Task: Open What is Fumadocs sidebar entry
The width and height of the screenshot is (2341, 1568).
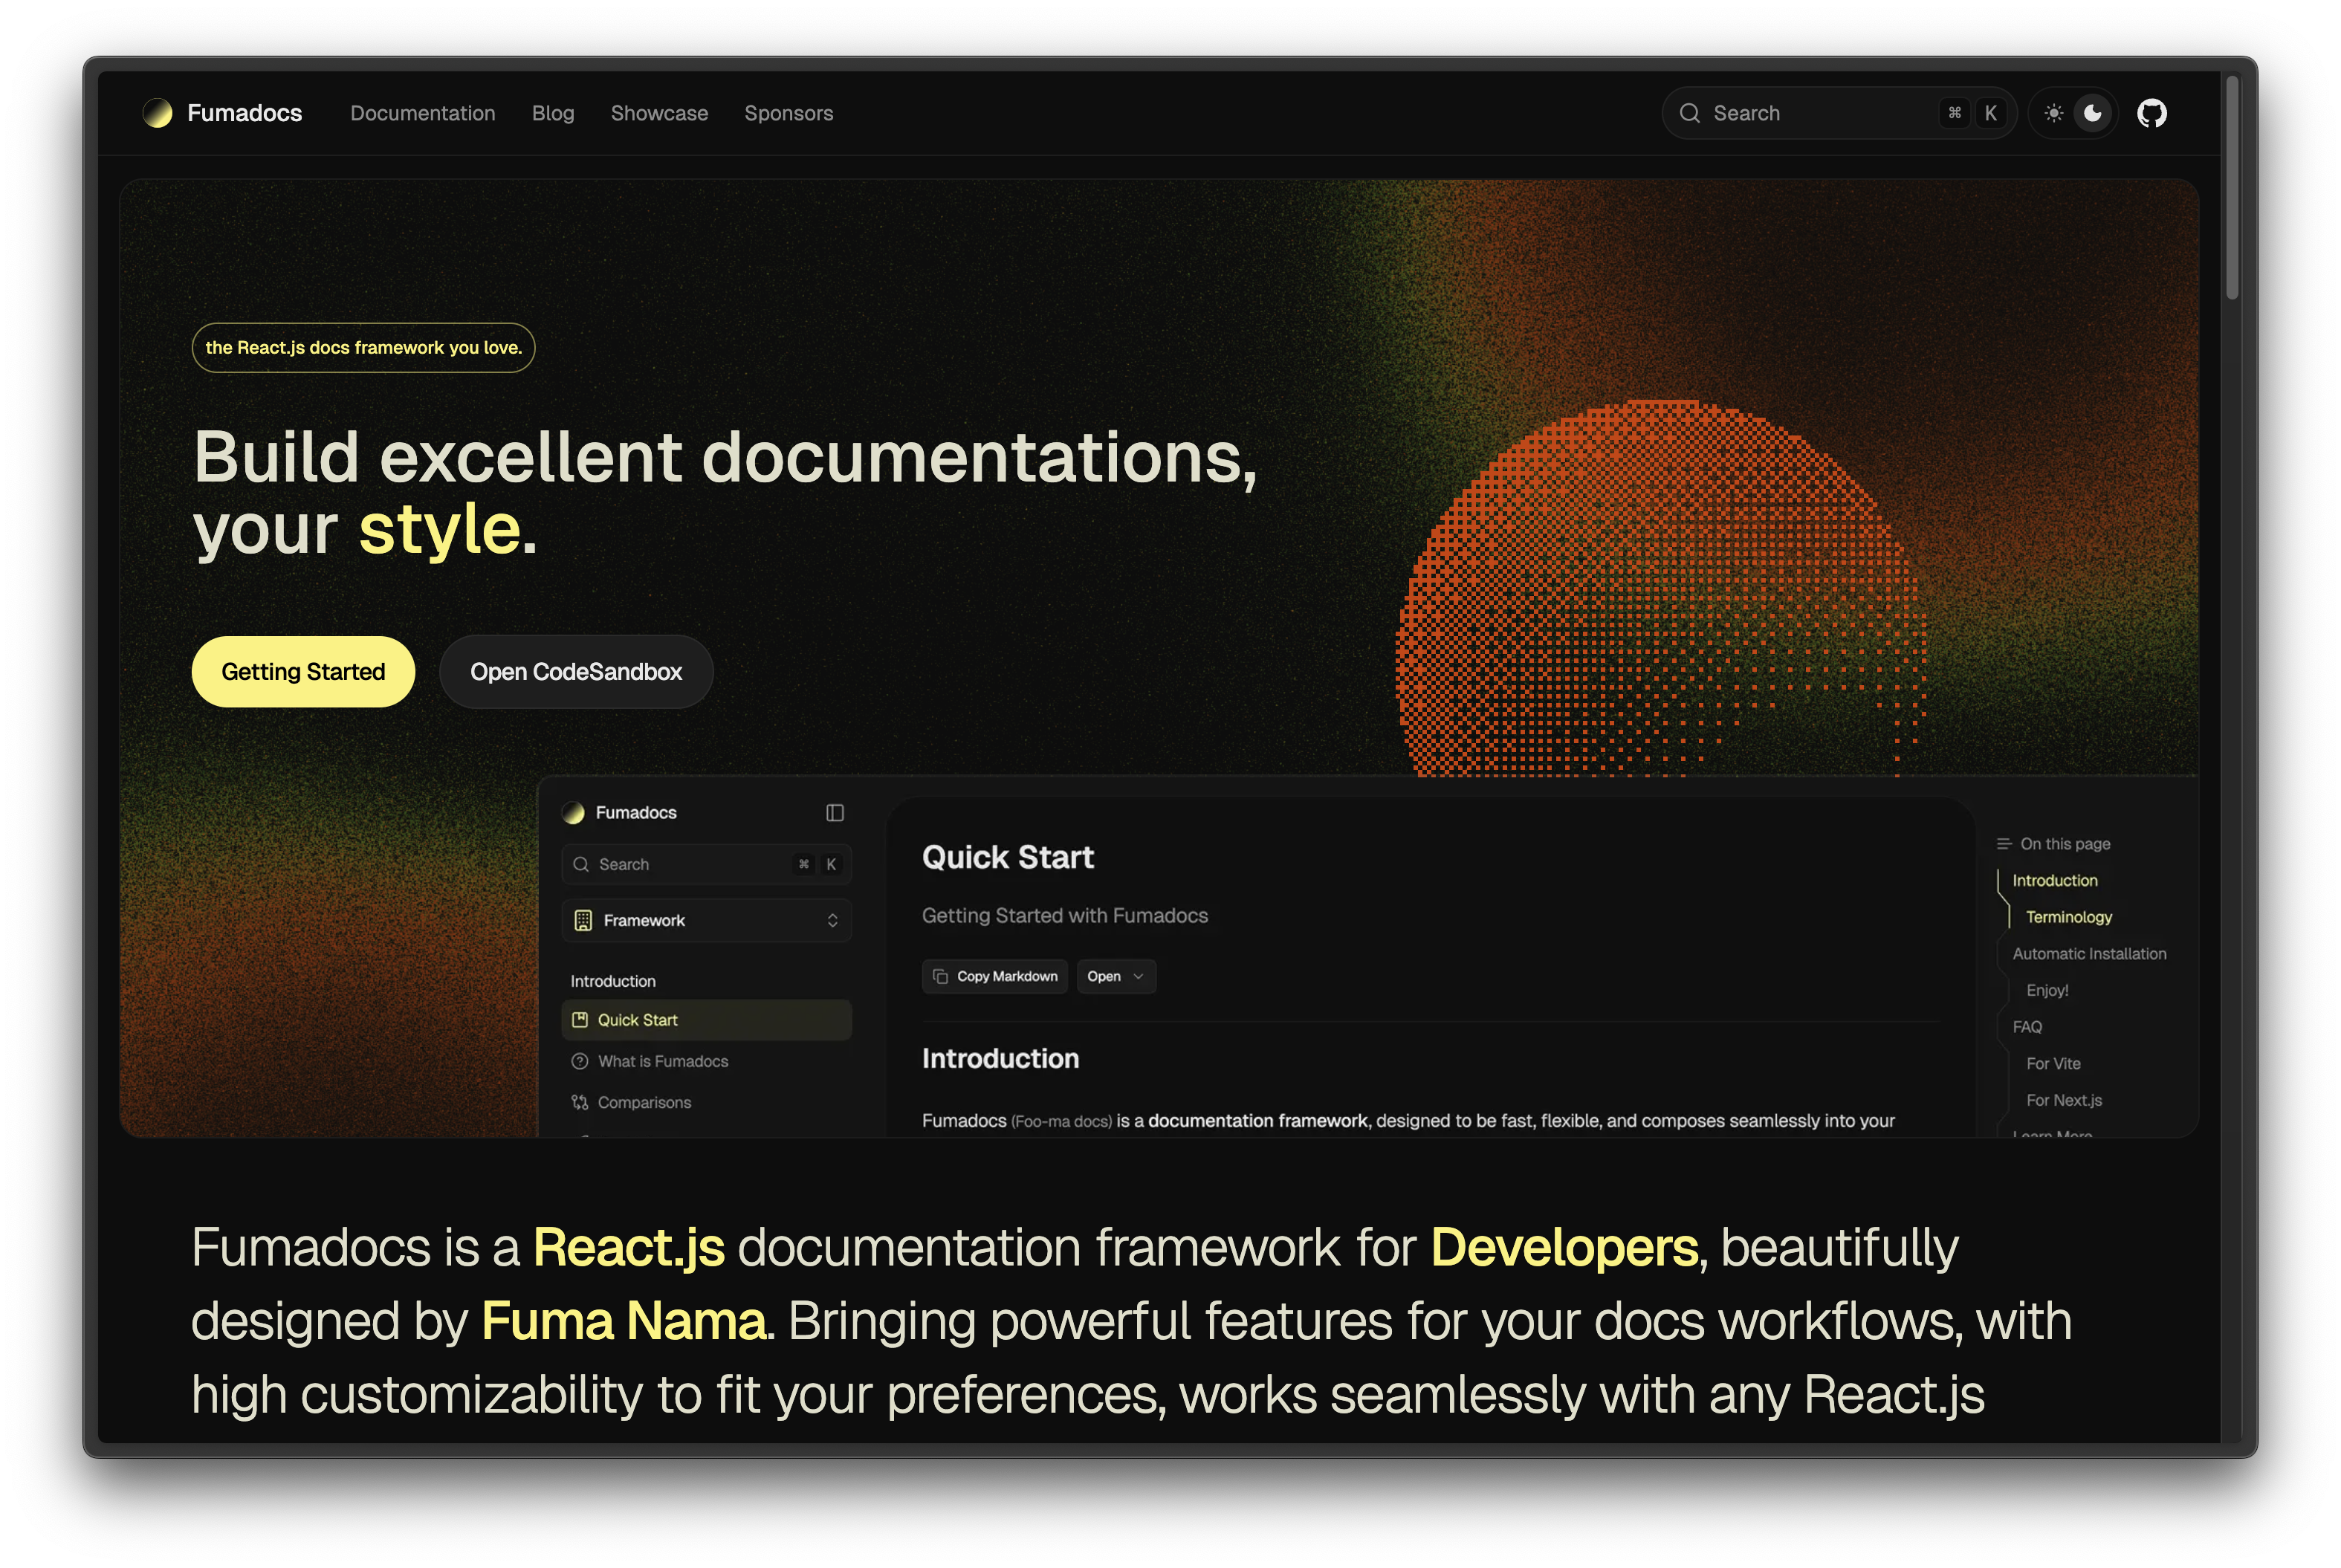Action: pos(662,1061)
